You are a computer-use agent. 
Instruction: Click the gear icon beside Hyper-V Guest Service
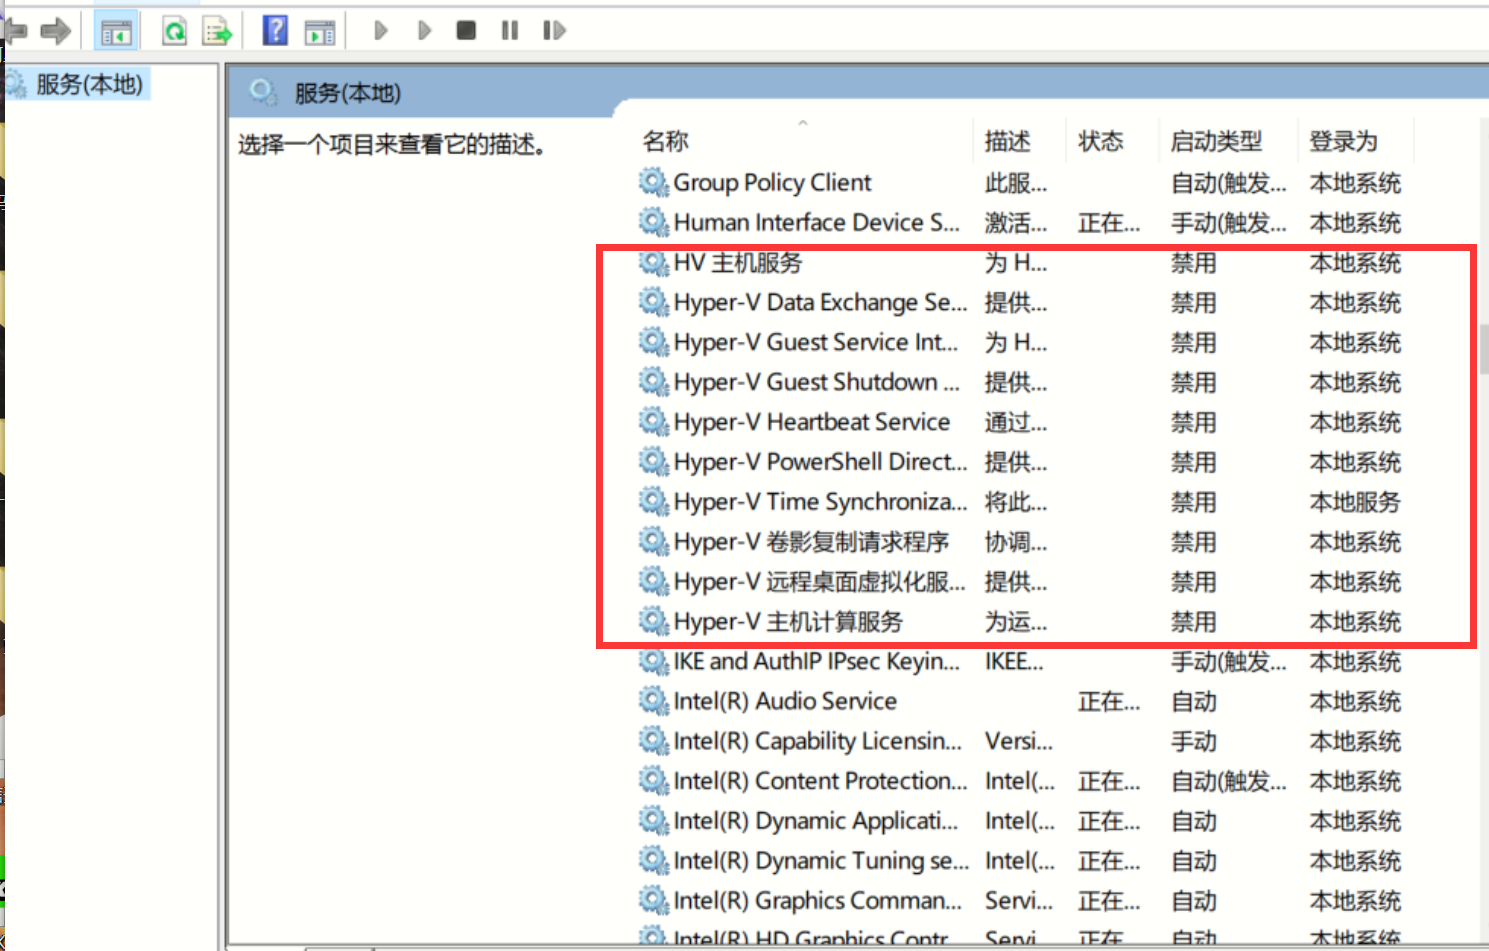[x=654, y=342]
